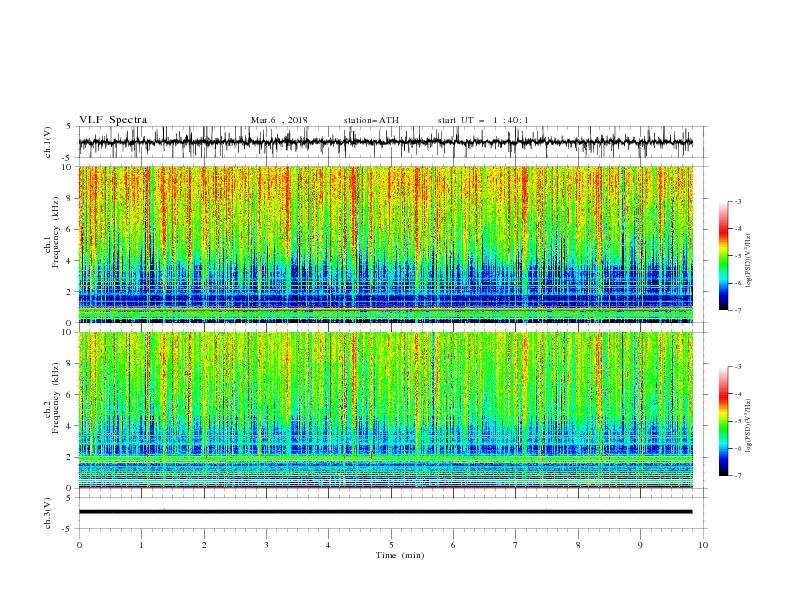Screen dimensions: 792x612
Task: Click the ch.1(V) axis "-5" tick label
Action: [x=68, y=157]
